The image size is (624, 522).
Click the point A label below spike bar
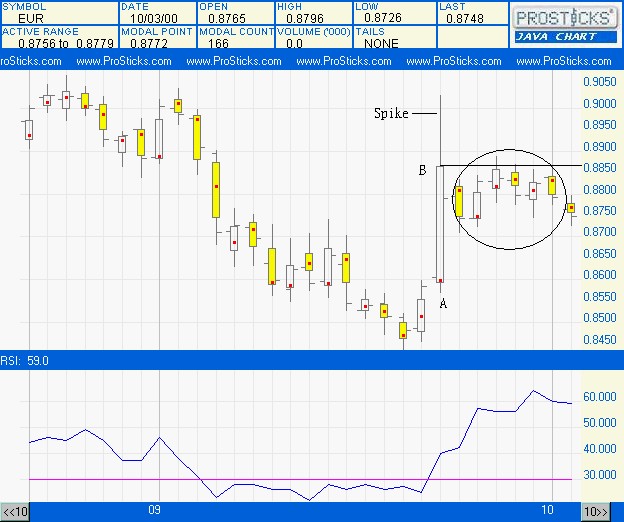point(443,304)
